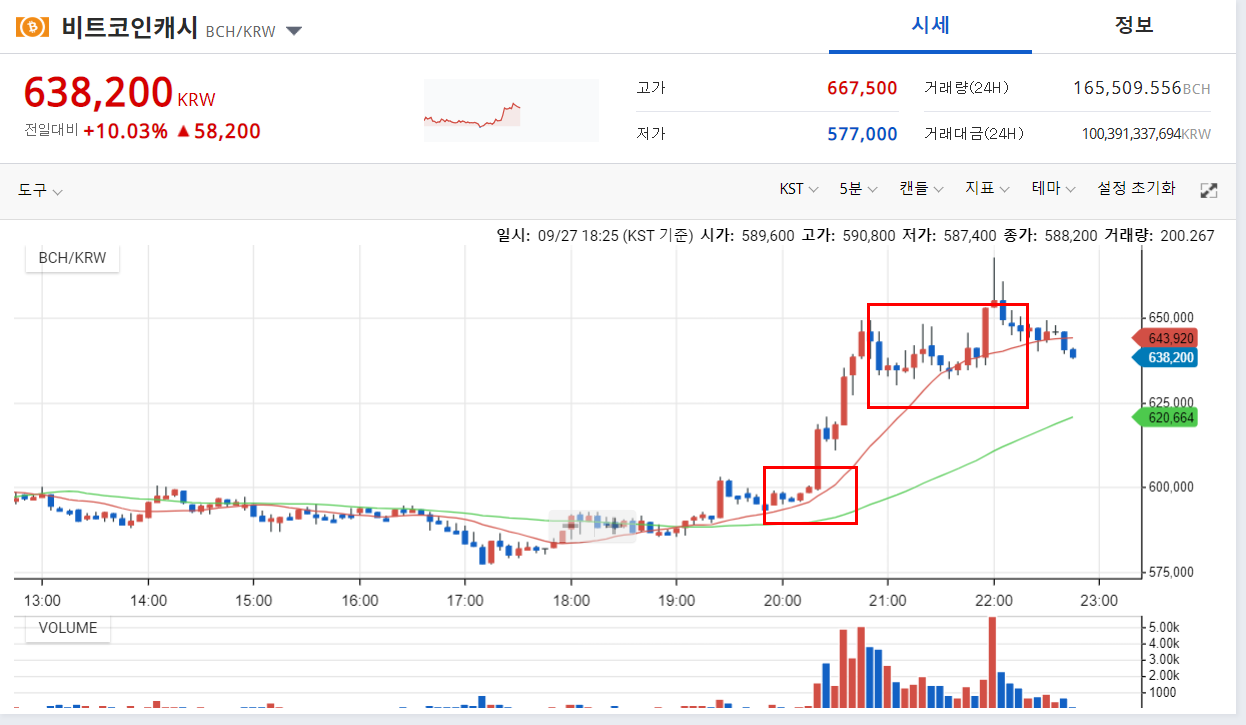Click the 625,000 price axis label
Image resolution: width=1246 pixels, height=725 pixels.
tap(1171, 402)
